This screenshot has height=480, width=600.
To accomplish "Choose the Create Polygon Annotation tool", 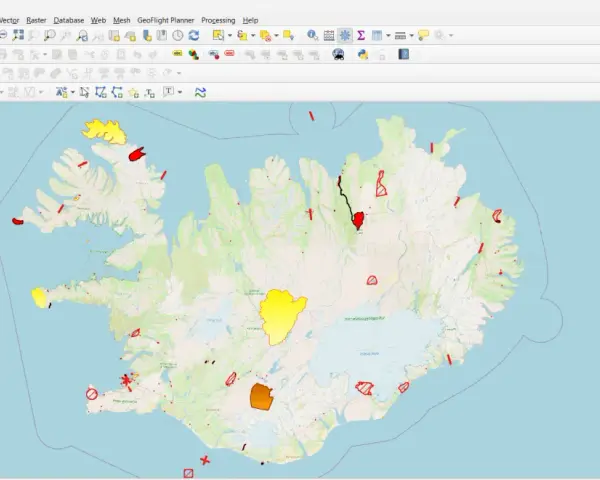I will pyautogui.click(x=101, y=92).
